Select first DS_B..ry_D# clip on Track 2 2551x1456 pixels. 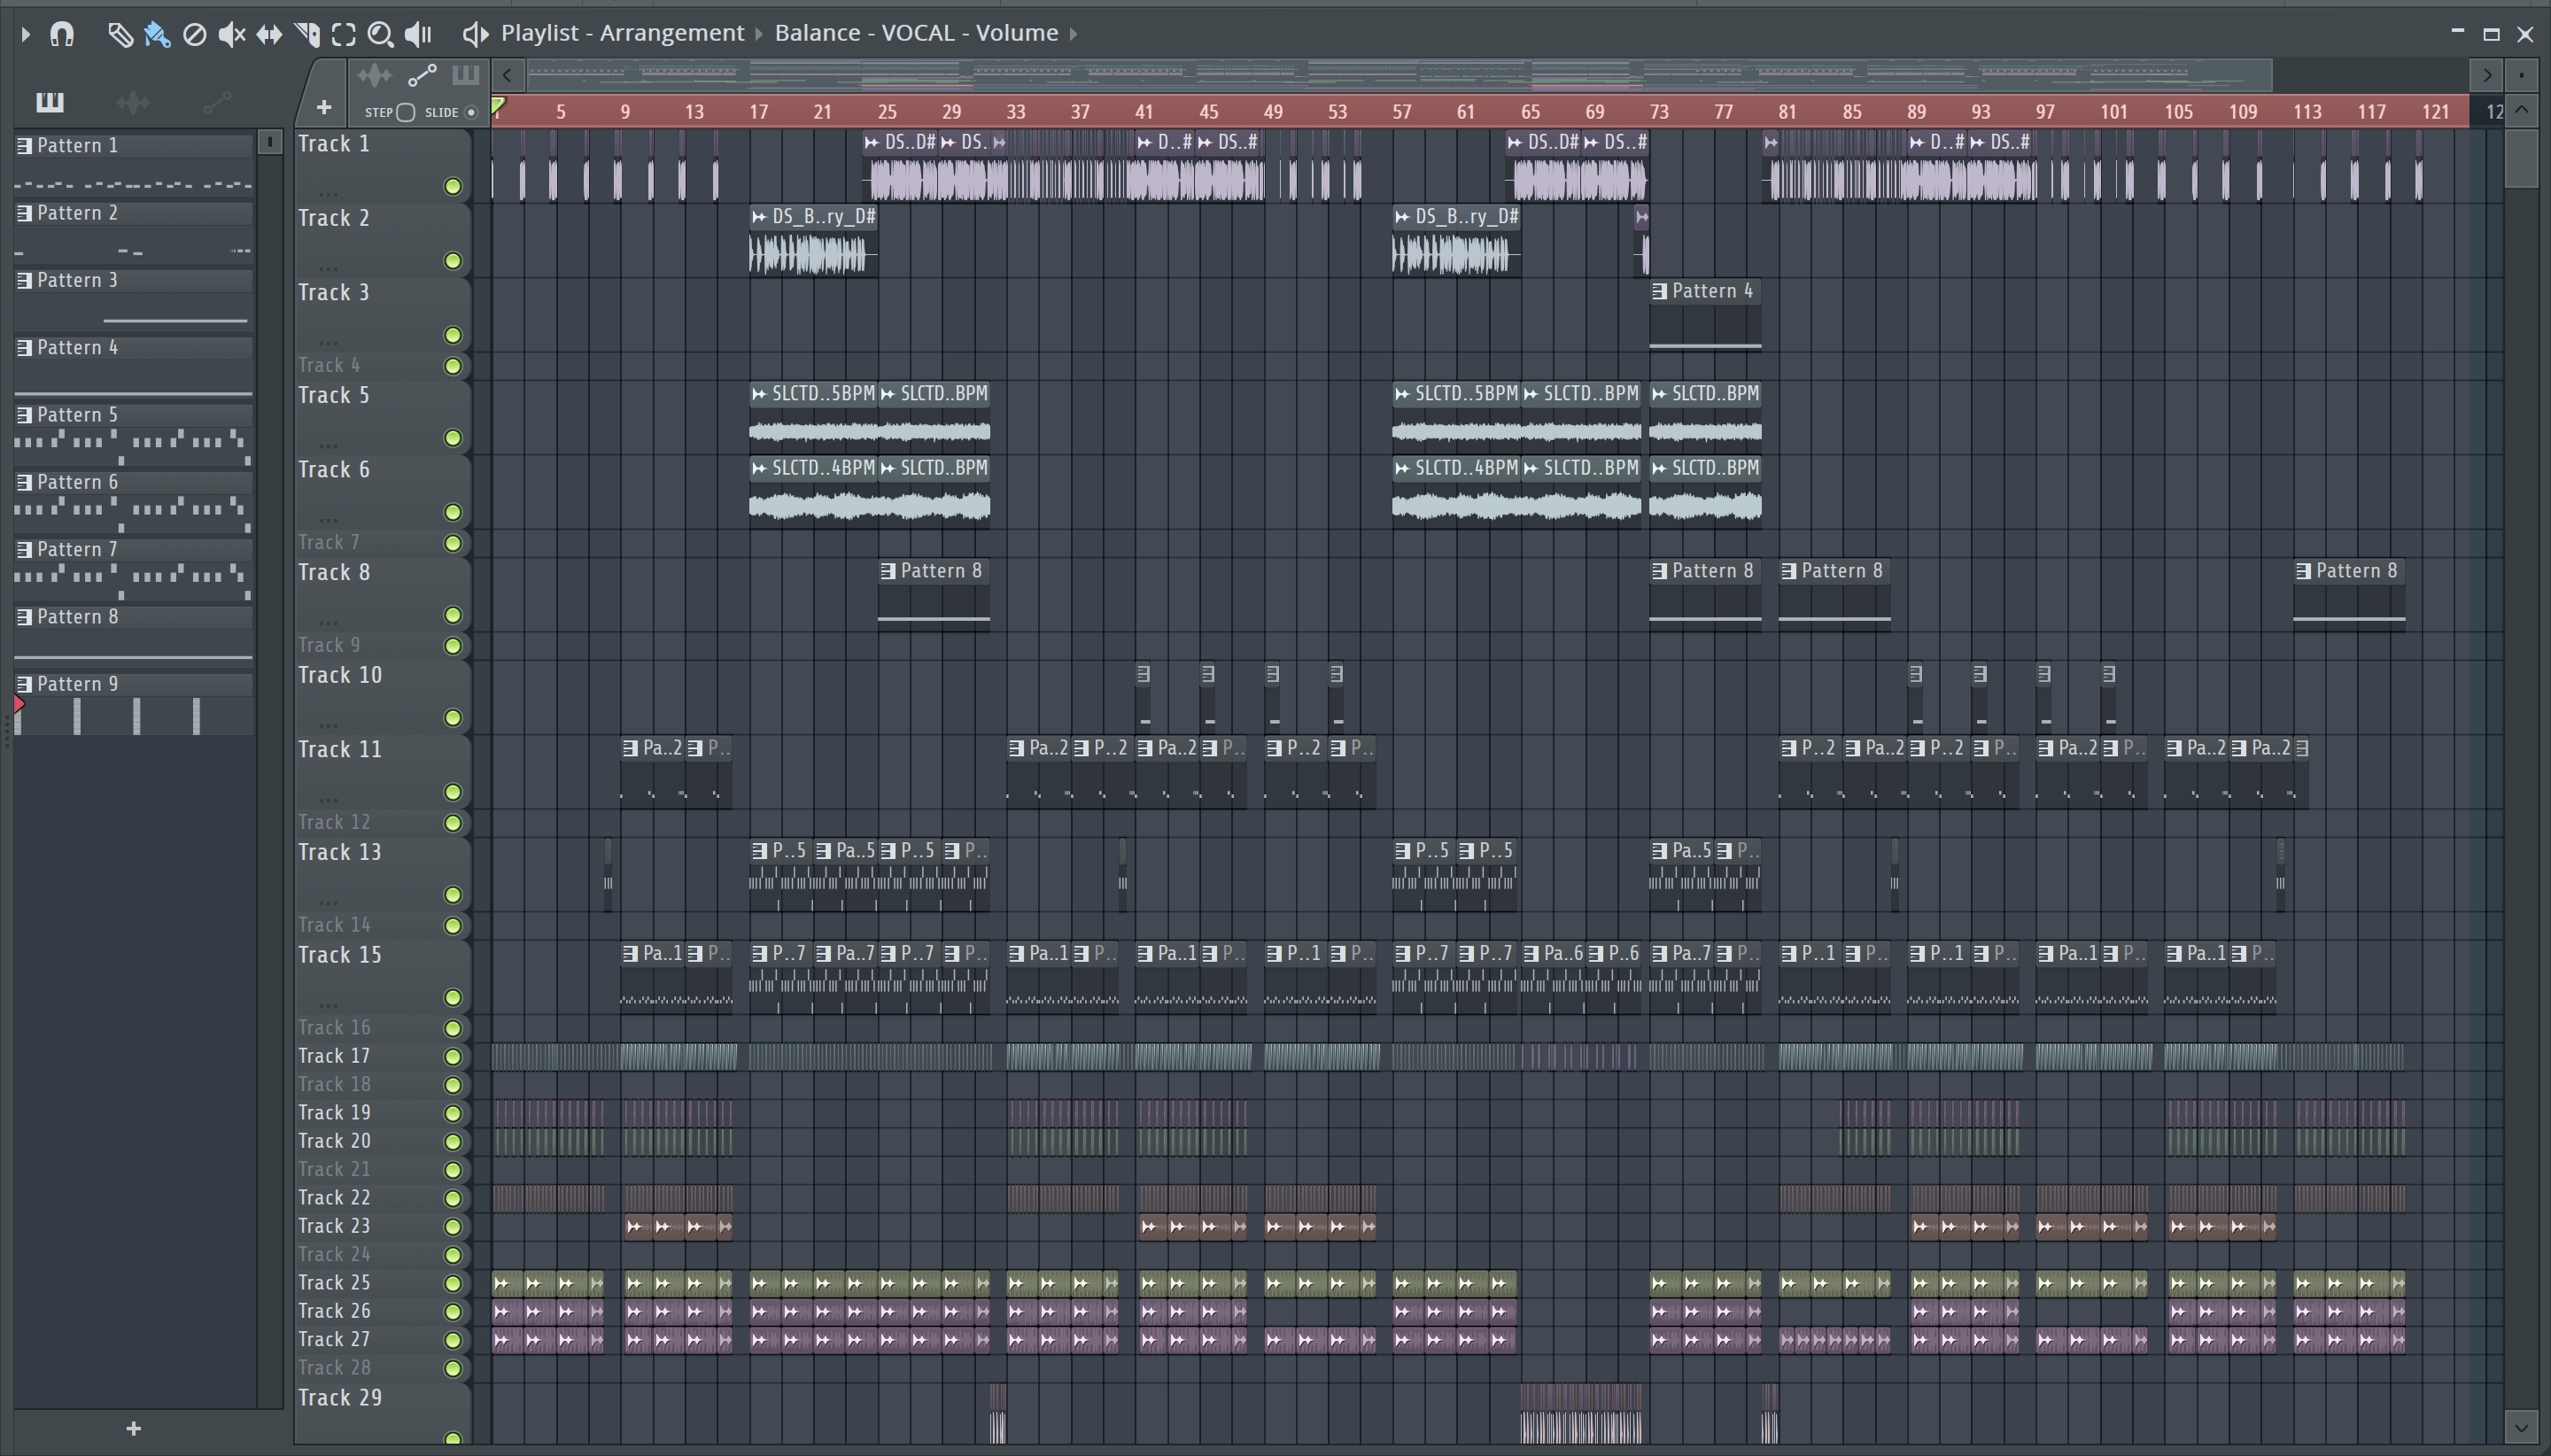813,241
